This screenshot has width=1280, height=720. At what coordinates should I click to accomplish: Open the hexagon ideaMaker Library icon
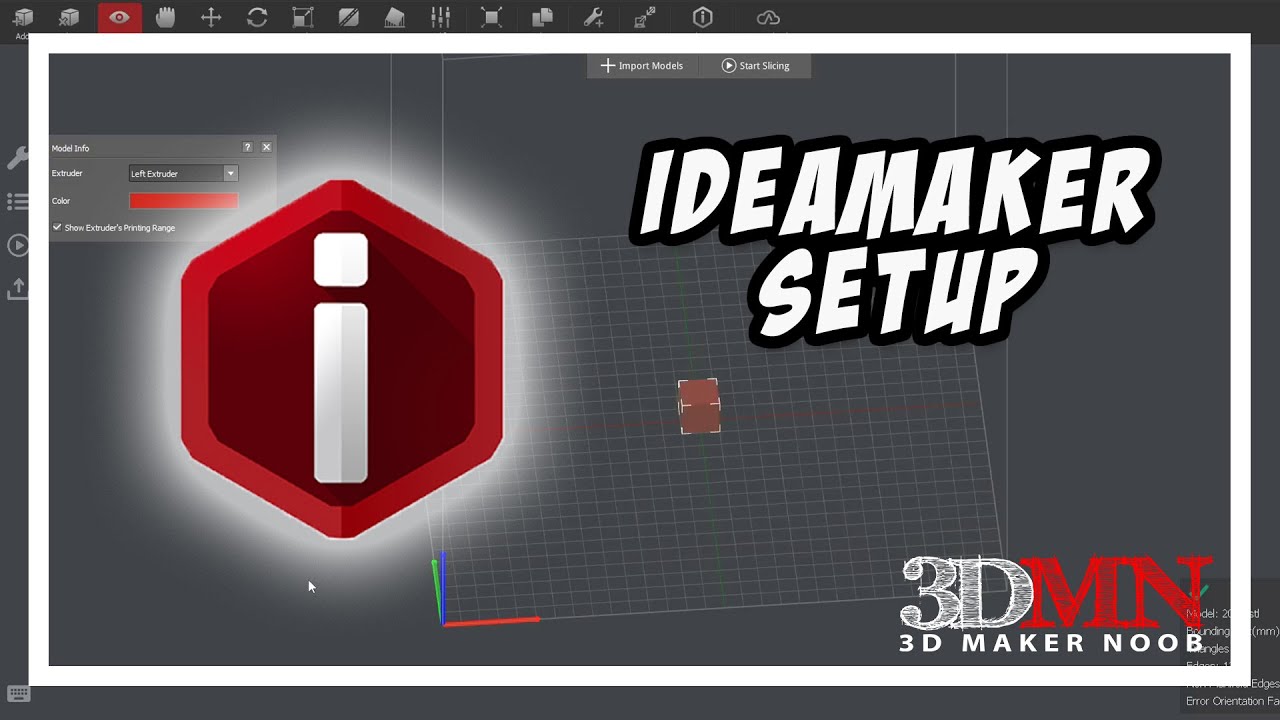[703, 17]
